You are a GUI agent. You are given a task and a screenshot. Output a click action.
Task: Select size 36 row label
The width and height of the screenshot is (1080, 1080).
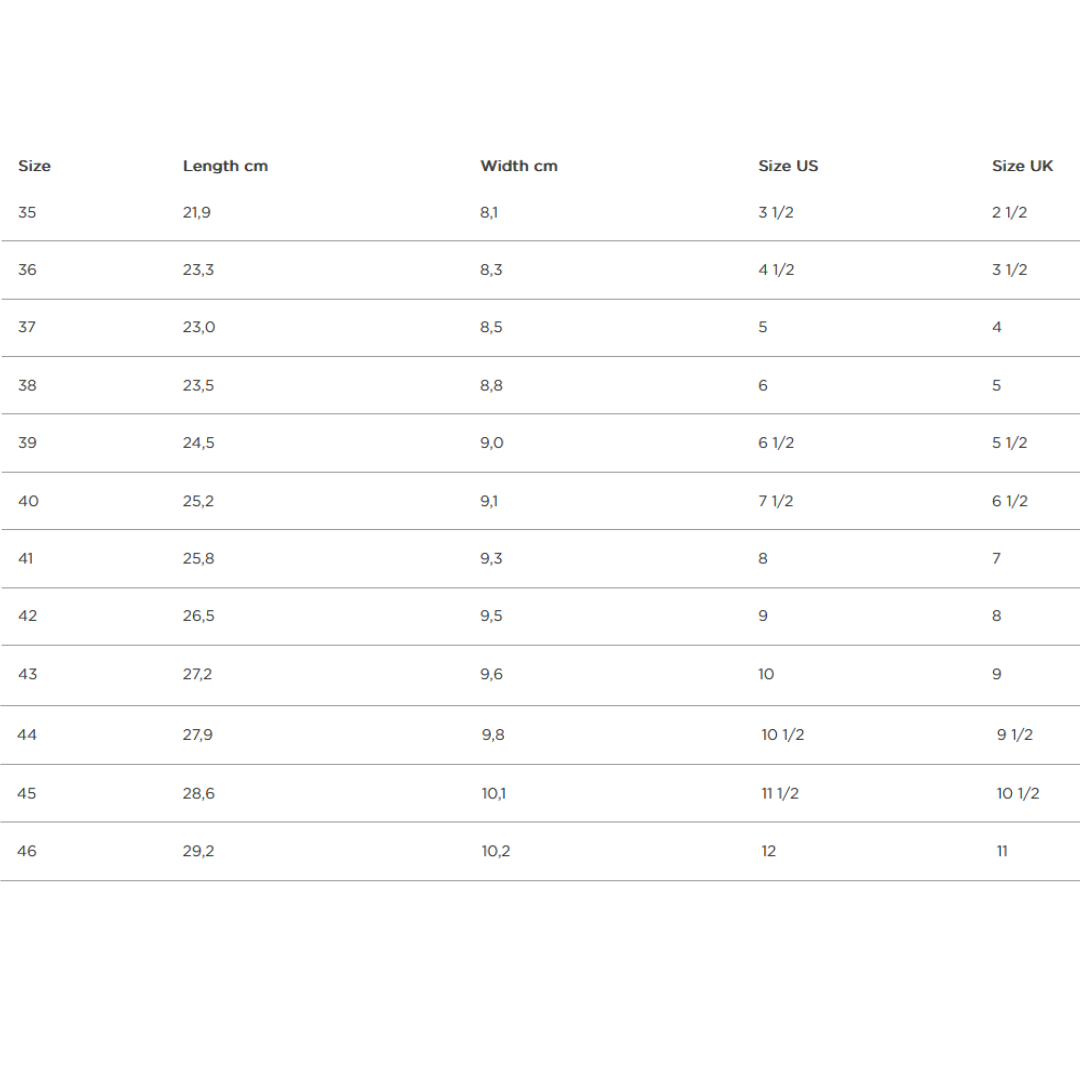[27, 270]
